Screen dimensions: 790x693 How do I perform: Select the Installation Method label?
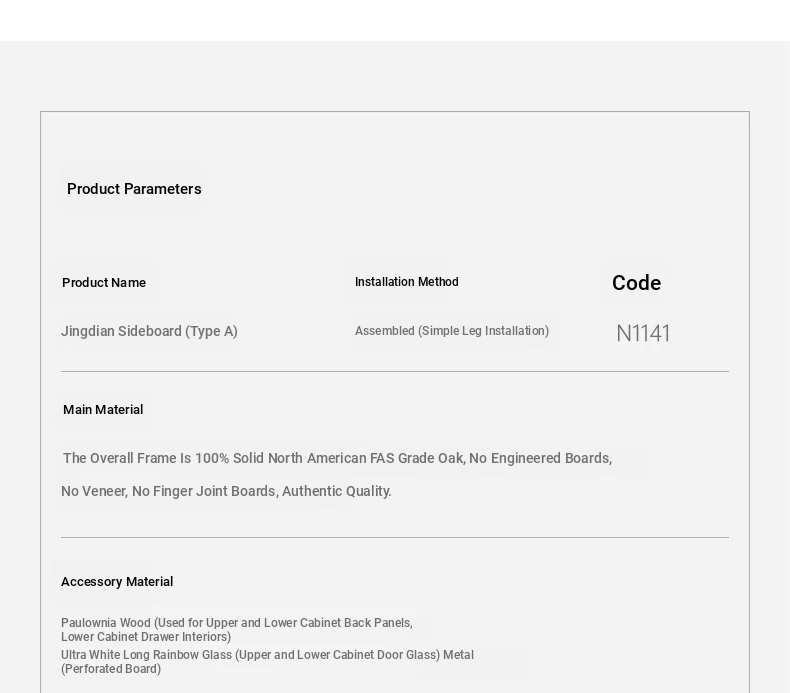pos(407,282)
